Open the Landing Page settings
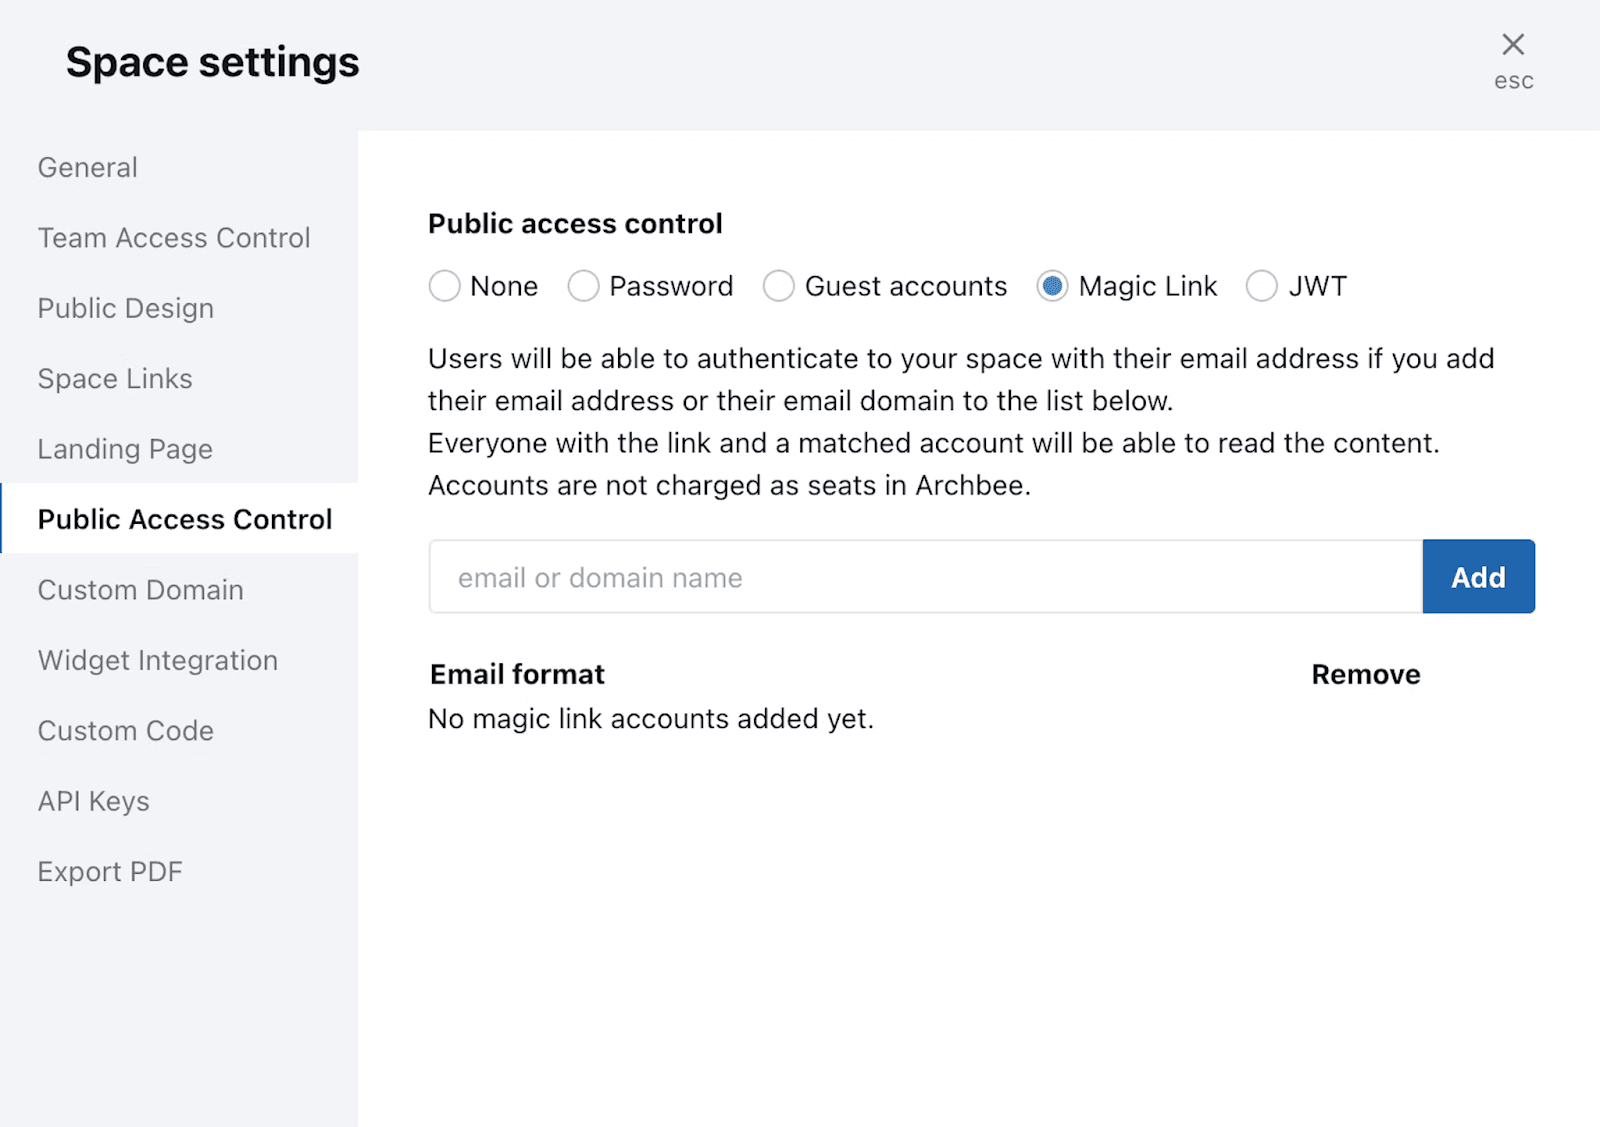 [x=125, y=449]
